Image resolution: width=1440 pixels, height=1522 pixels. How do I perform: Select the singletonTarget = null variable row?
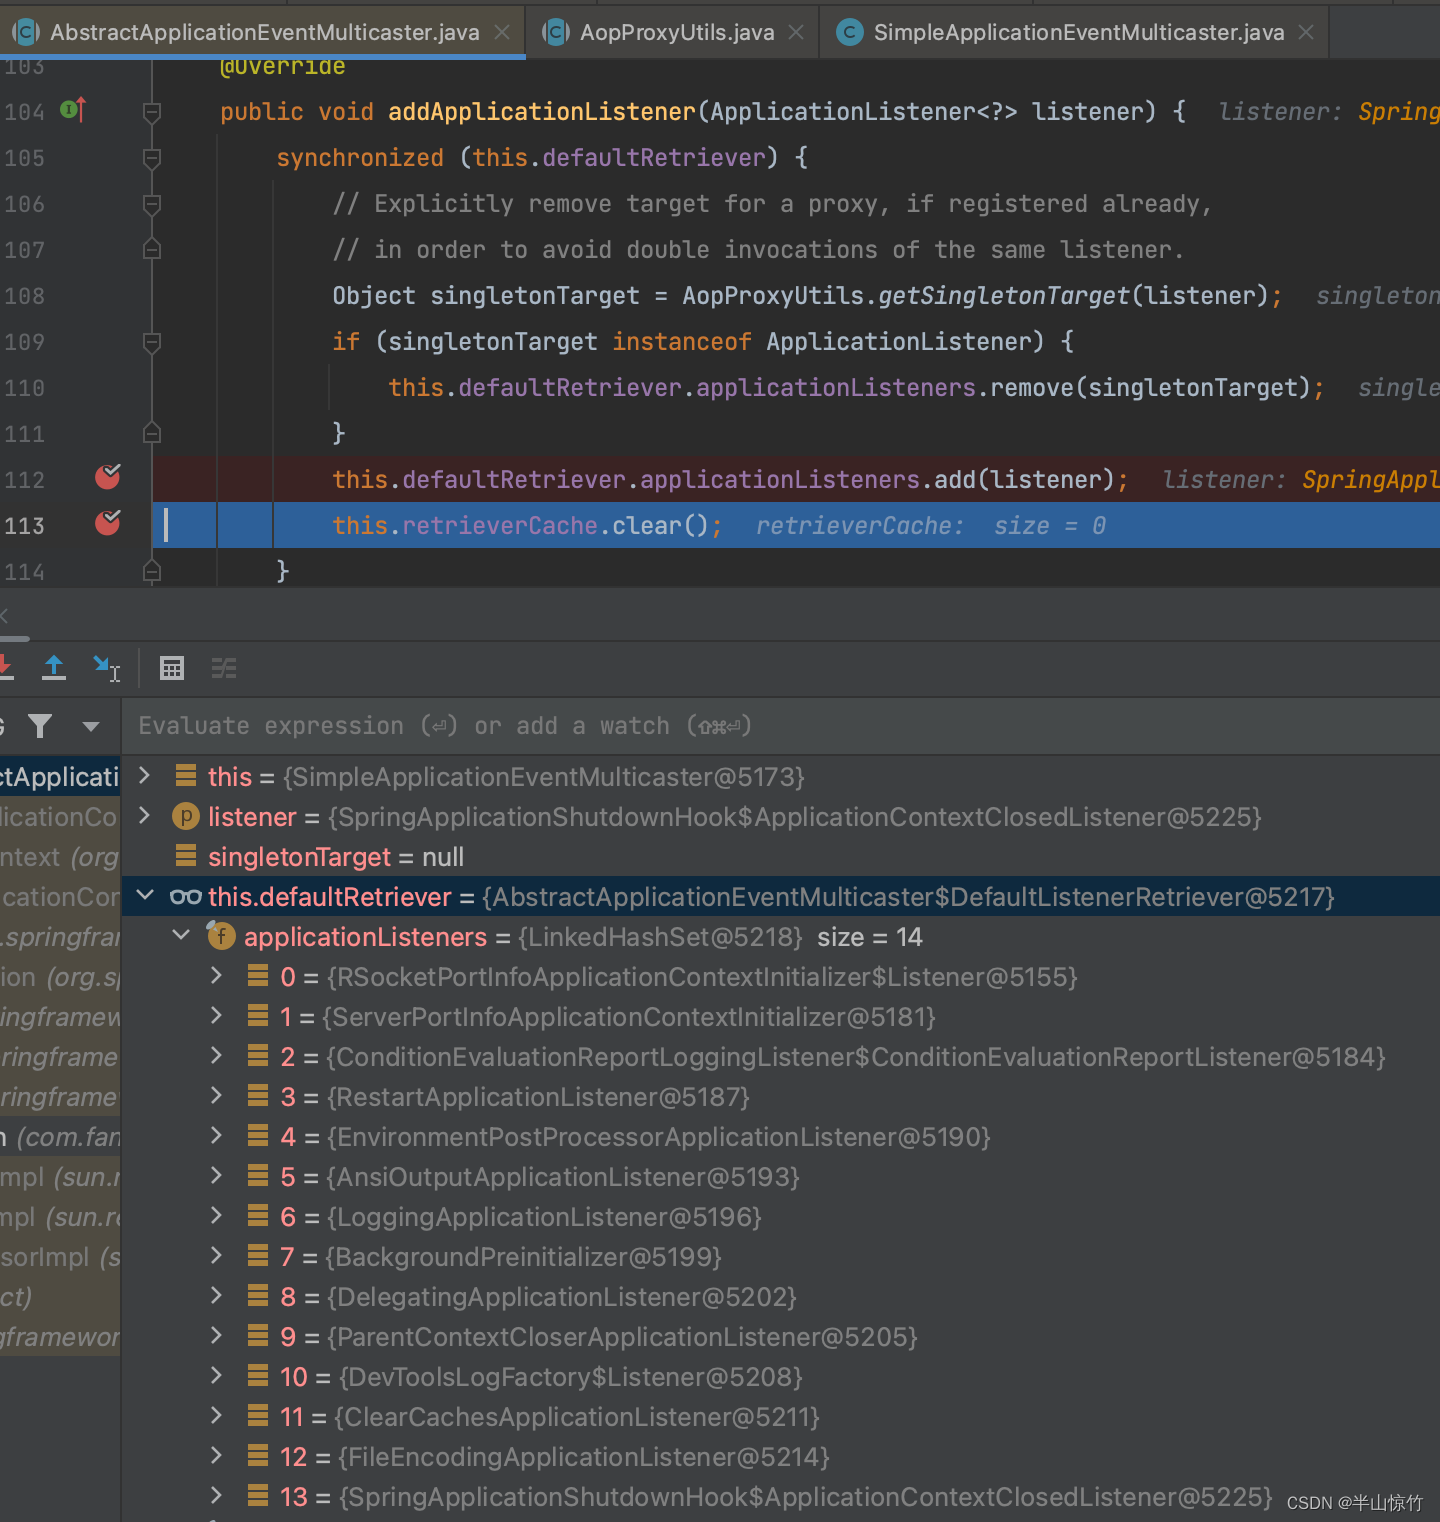point(780,857)
